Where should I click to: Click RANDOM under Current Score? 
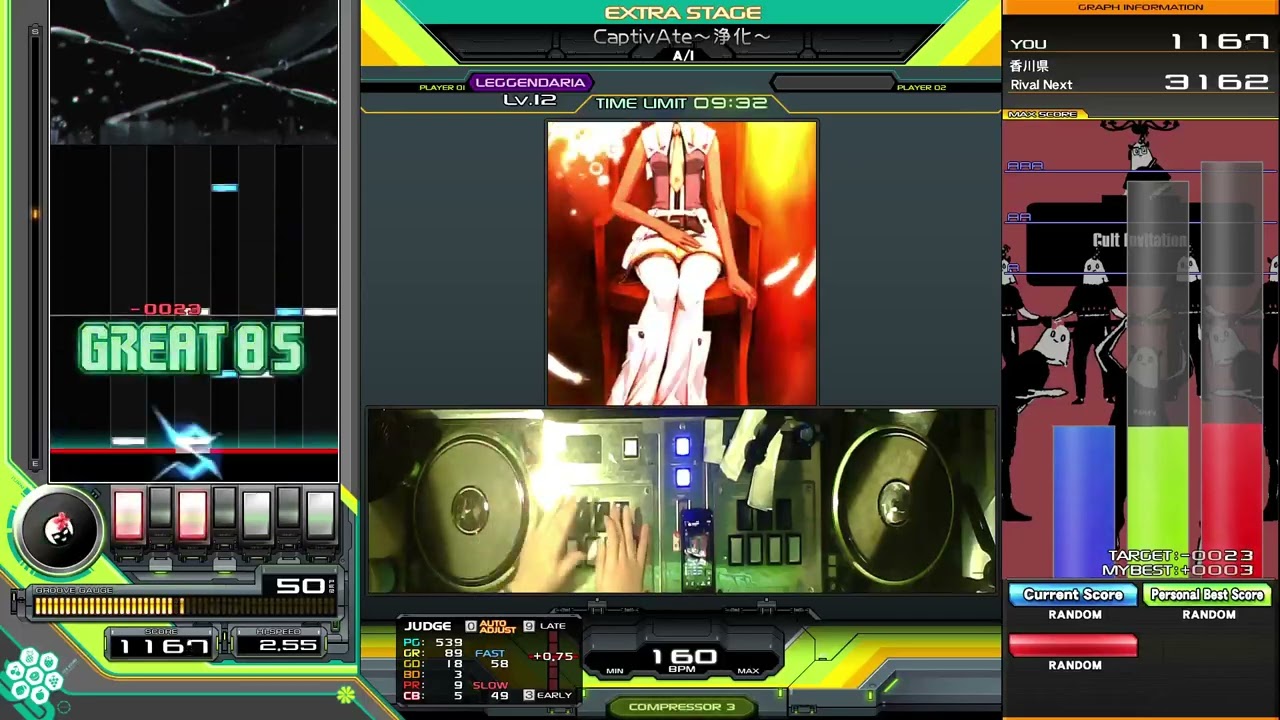pyautogui.click(x=1075, y=615)
